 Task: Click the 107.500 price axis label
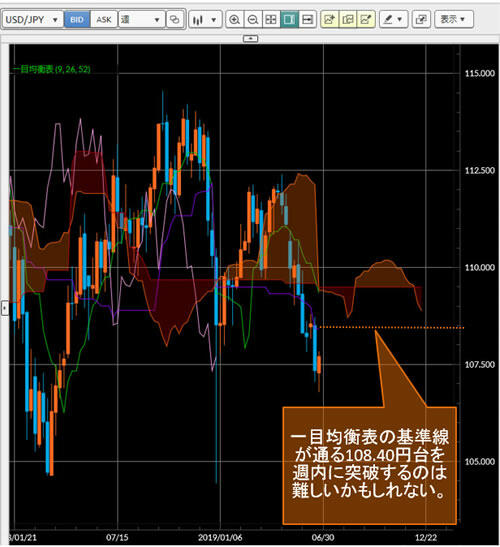[480, 365]
